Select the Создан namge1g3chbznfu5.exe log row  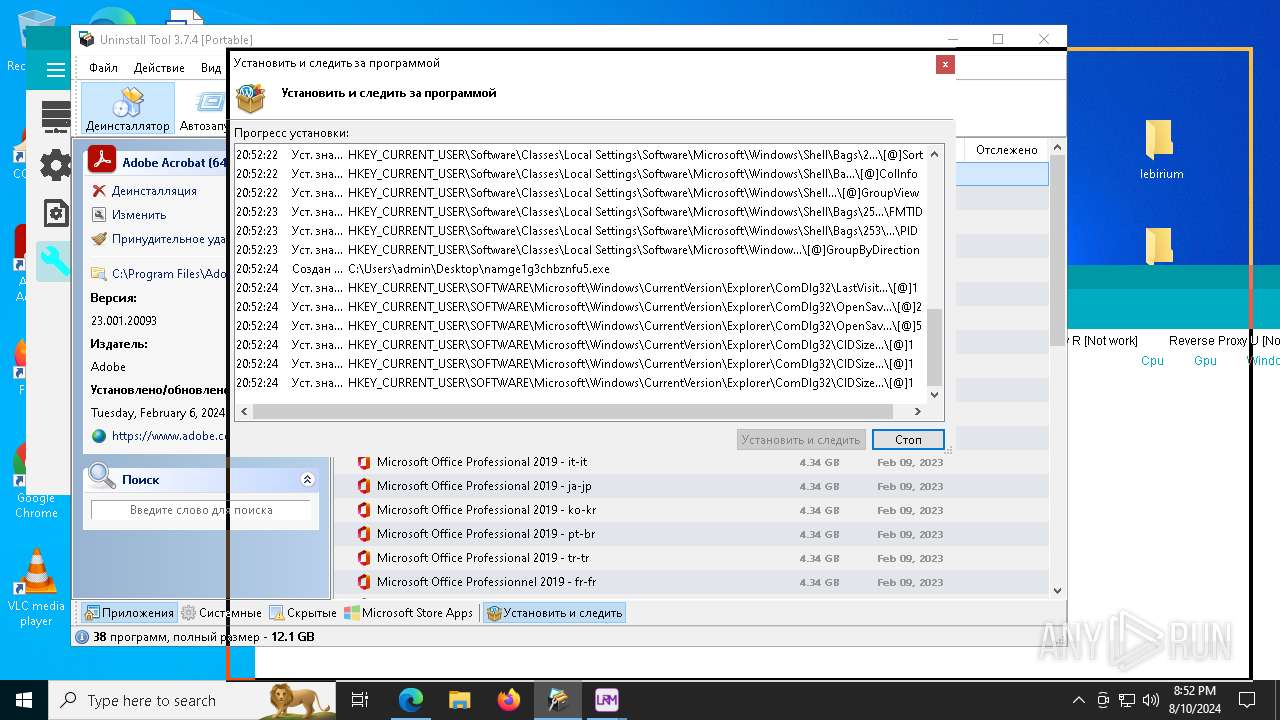[x=580, y=269]
